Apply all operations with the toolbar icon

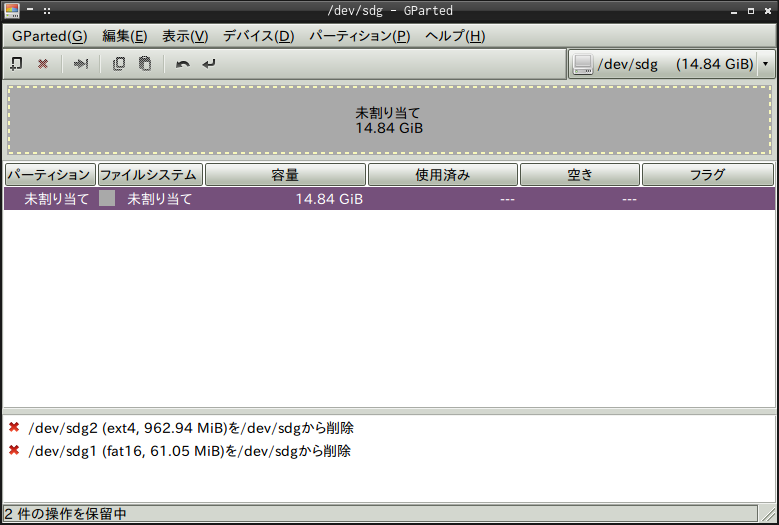click(209, 64)
